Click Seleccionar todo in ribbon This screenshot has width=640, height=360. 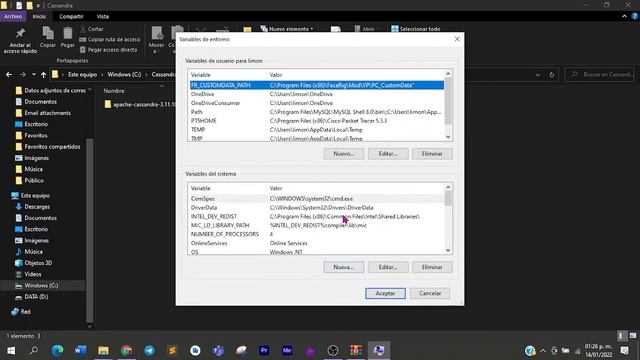point(416,29)
